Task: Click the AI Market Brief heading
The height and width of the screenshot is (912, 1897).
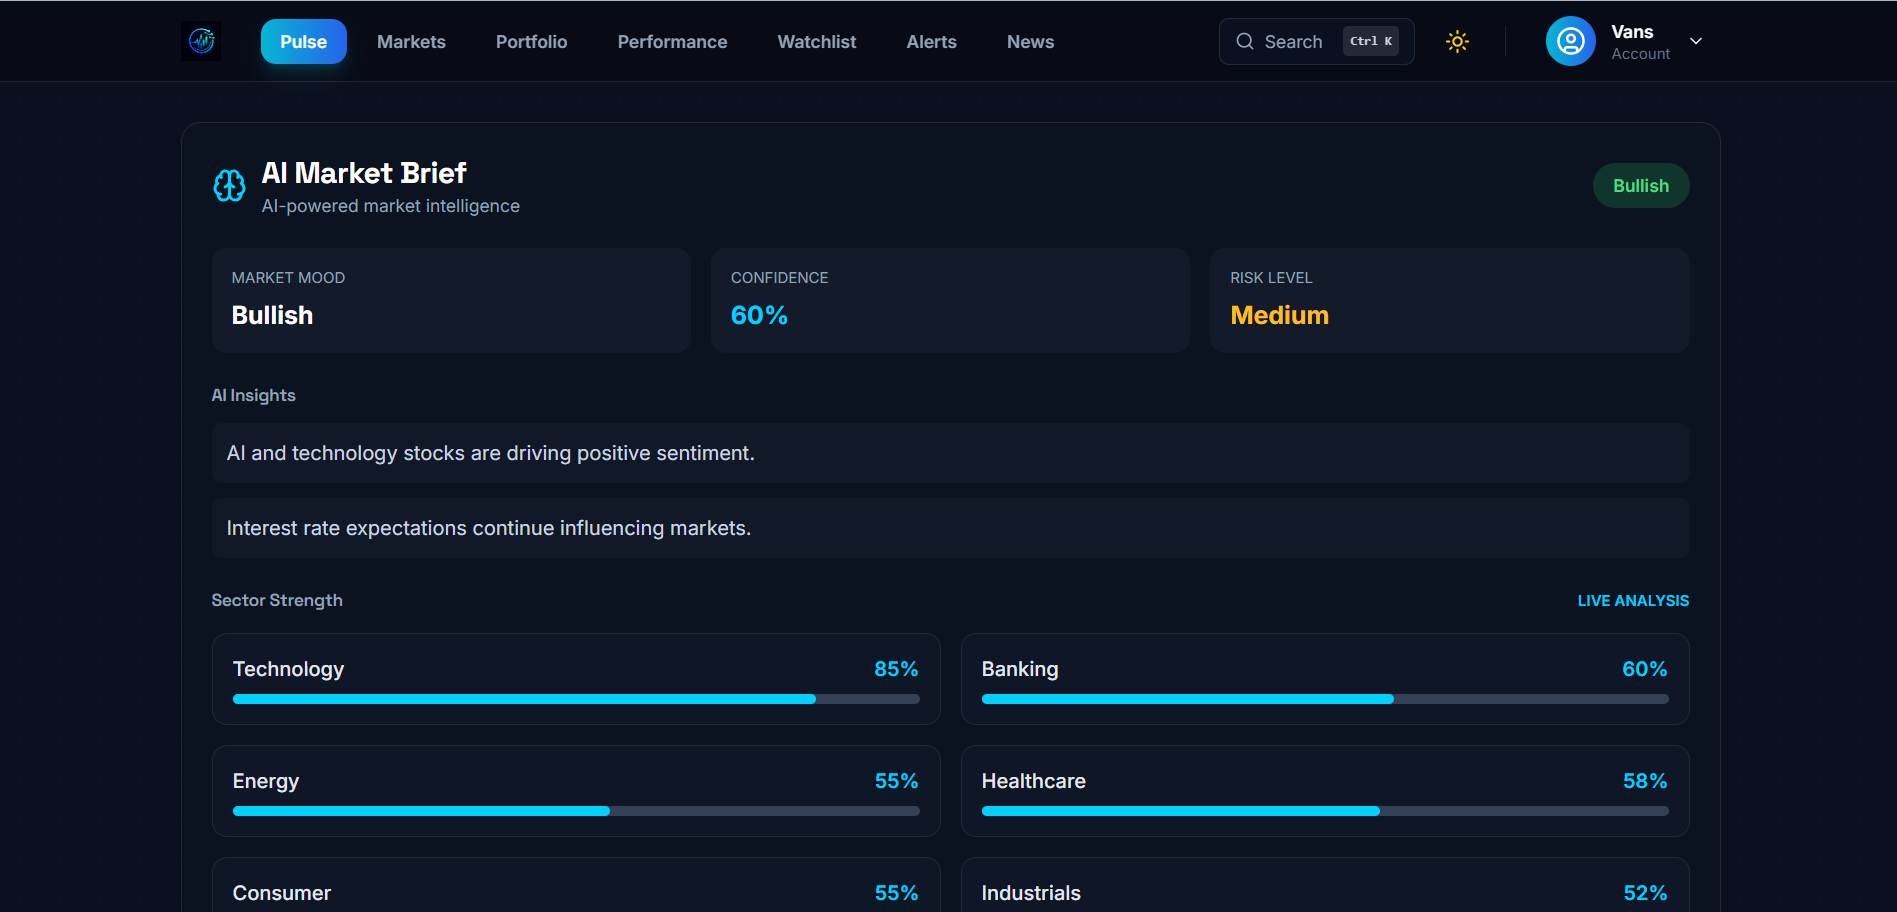Action: click(x=364, y=173)
